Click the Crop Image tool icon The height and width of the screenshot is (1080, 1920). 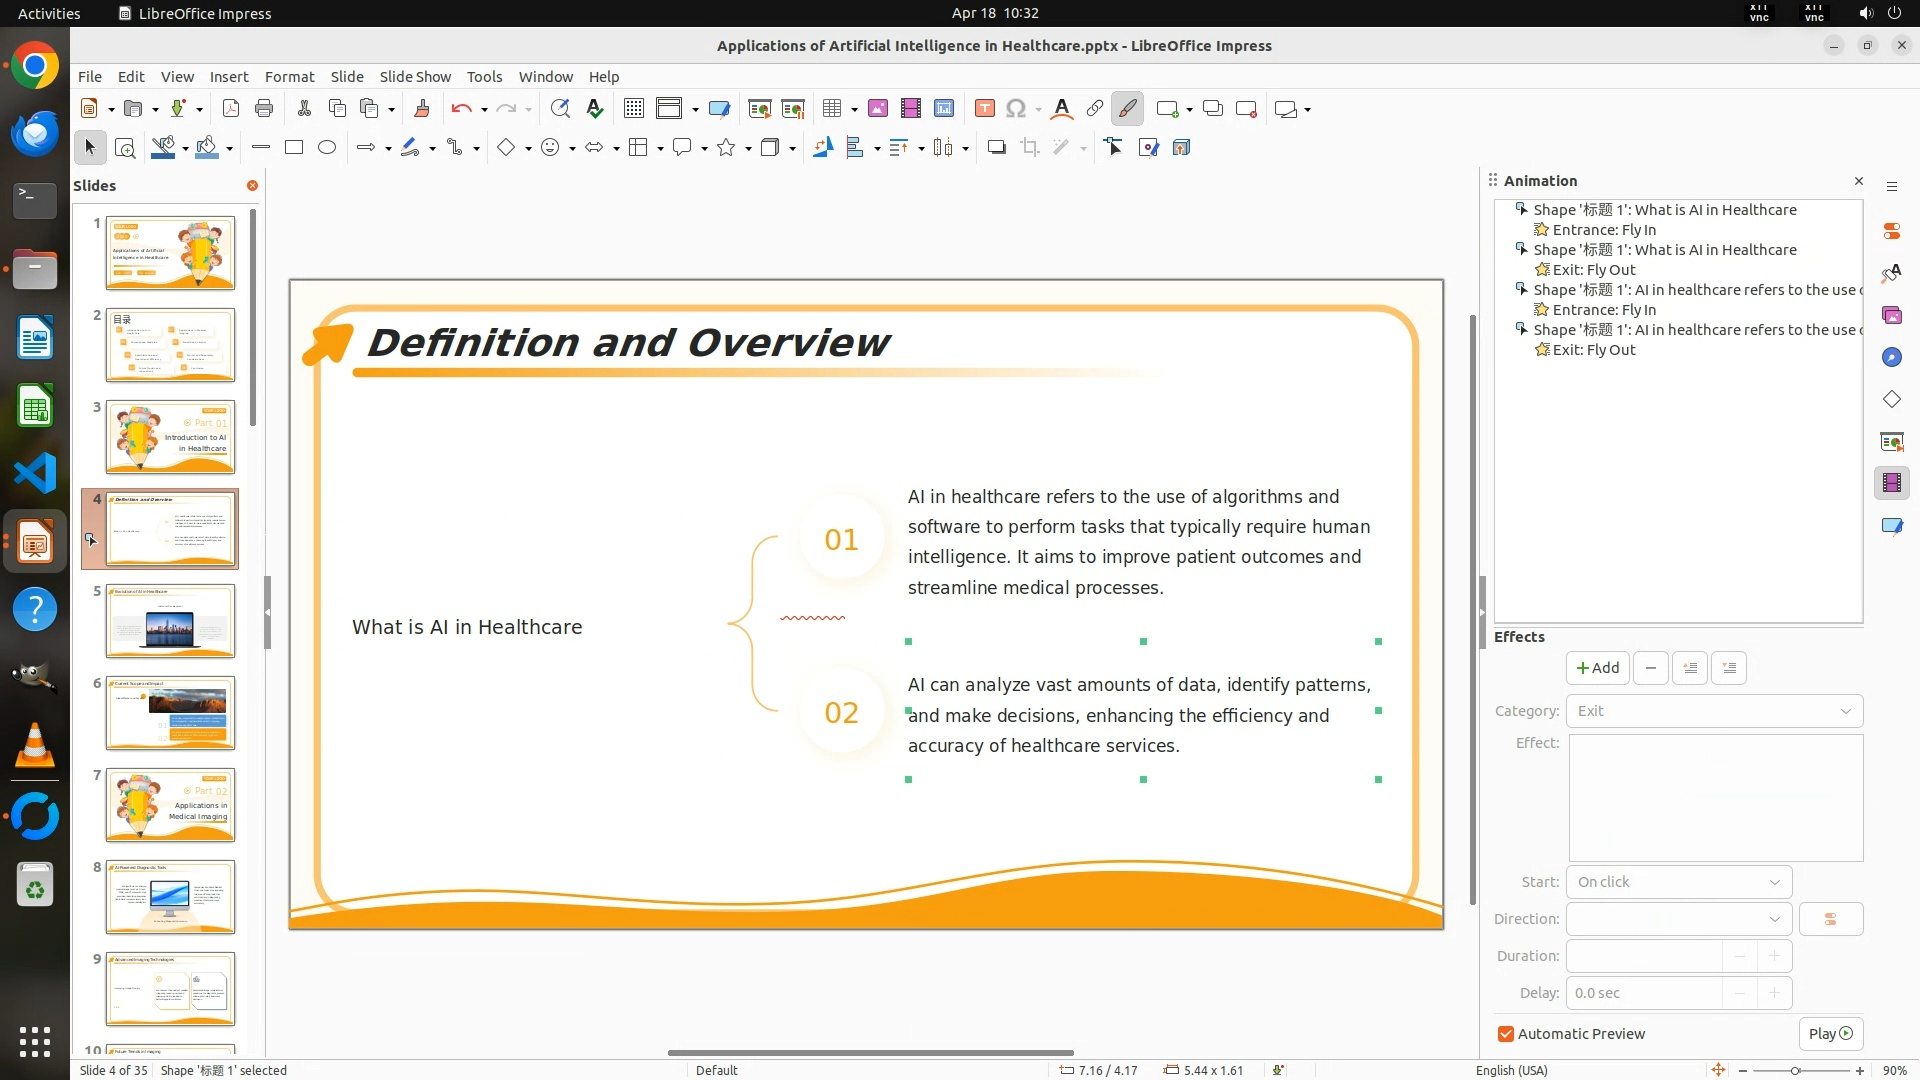tap(1030, 148)
